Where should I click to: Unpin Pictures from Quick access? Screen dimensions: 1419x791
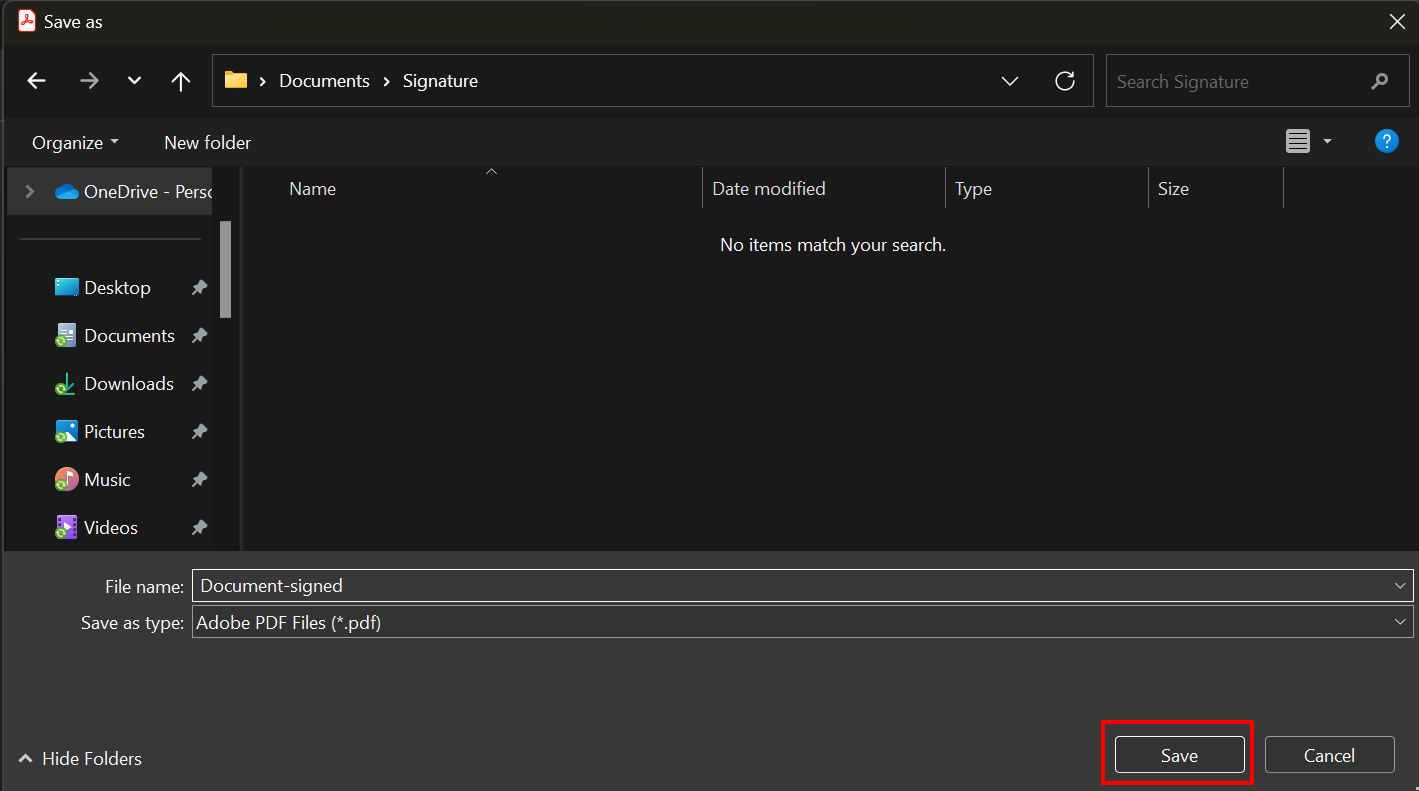(199, 431)
